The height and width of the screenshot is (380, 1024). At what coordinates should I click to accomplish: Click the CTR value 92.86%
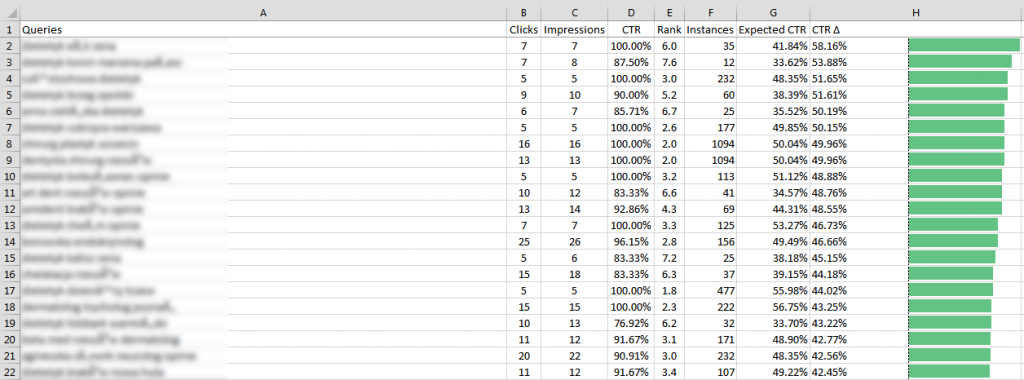click(633, 209)
